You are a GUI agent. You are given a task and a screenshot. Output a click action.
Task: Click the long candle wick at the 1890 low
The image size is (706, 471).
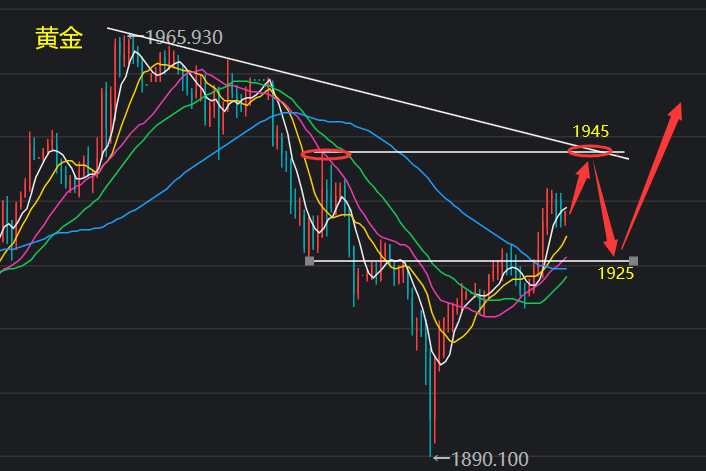point(432,420)
